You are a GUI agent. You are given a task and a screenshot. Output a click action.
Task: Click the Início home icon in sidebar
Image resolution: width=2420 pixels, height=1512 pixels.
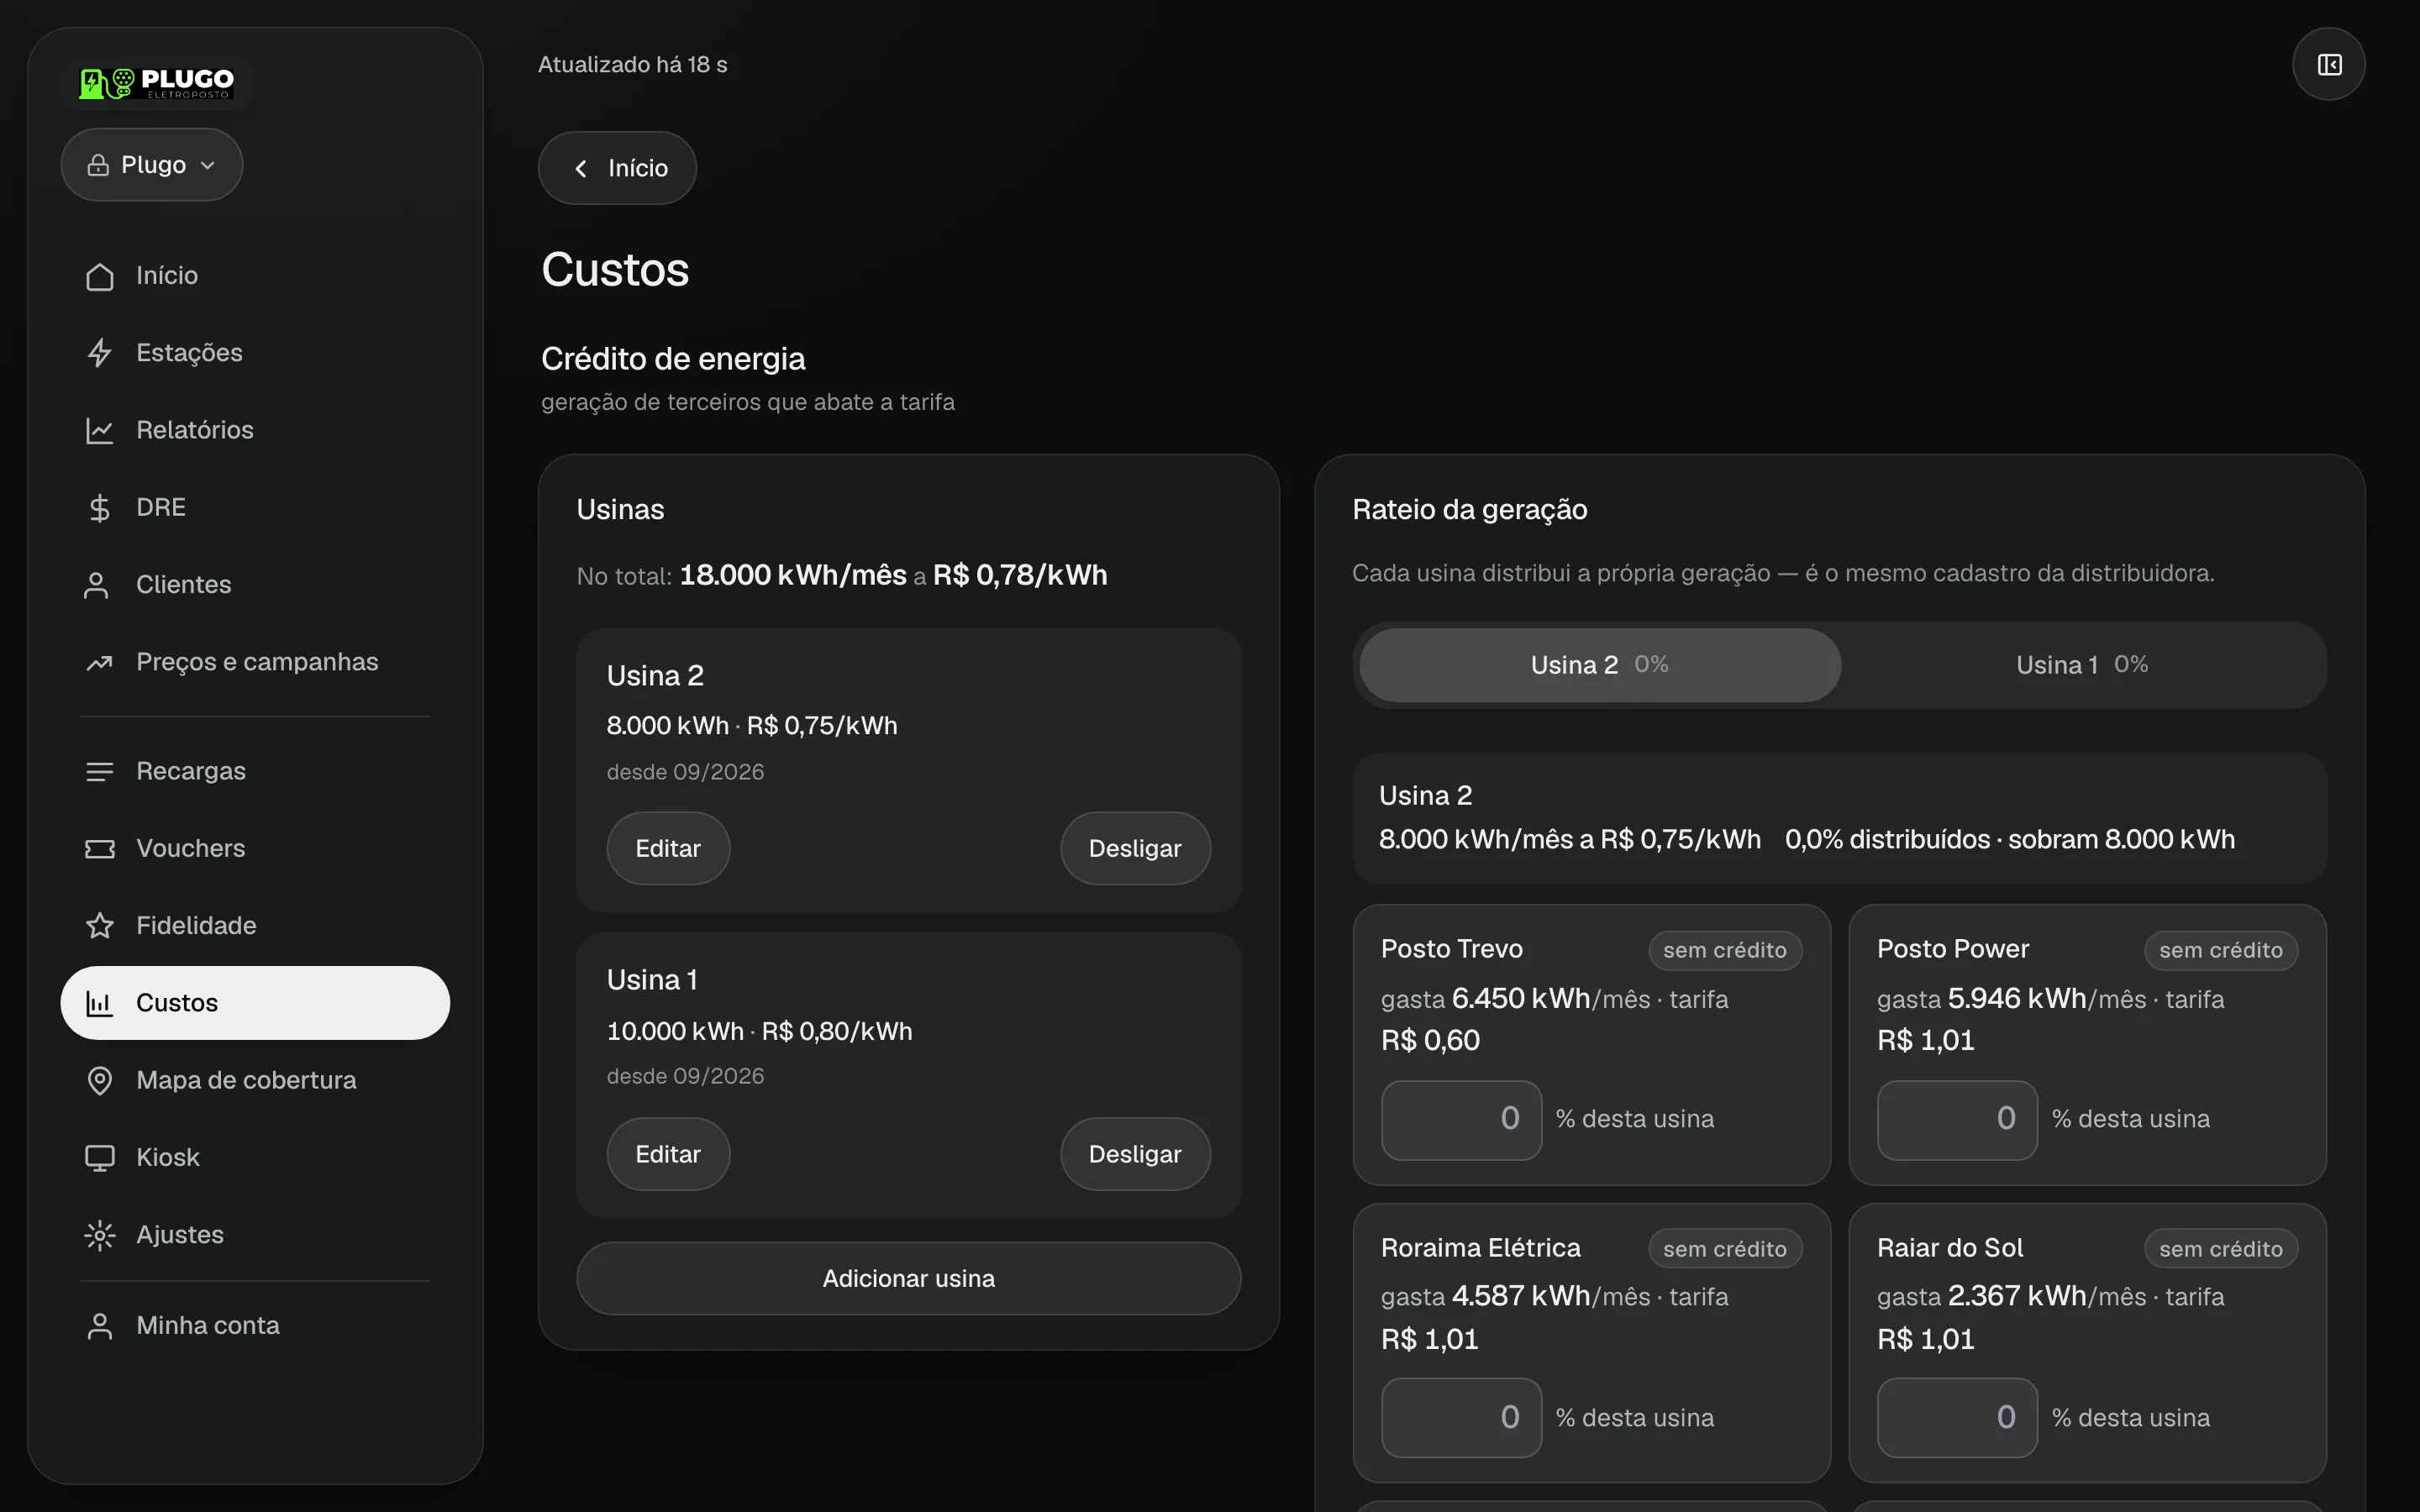coord(99,276)
